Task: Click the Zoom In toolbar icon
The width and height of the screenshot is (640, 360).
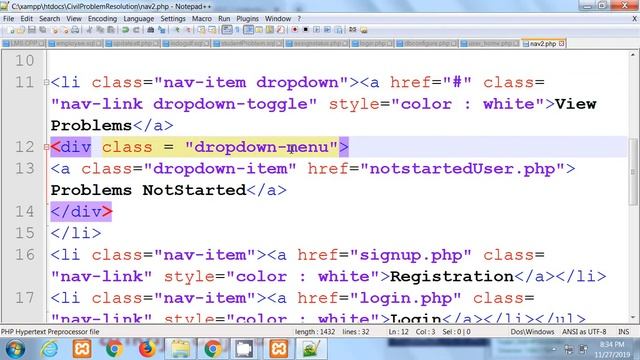Action: [x=177, y=30]
